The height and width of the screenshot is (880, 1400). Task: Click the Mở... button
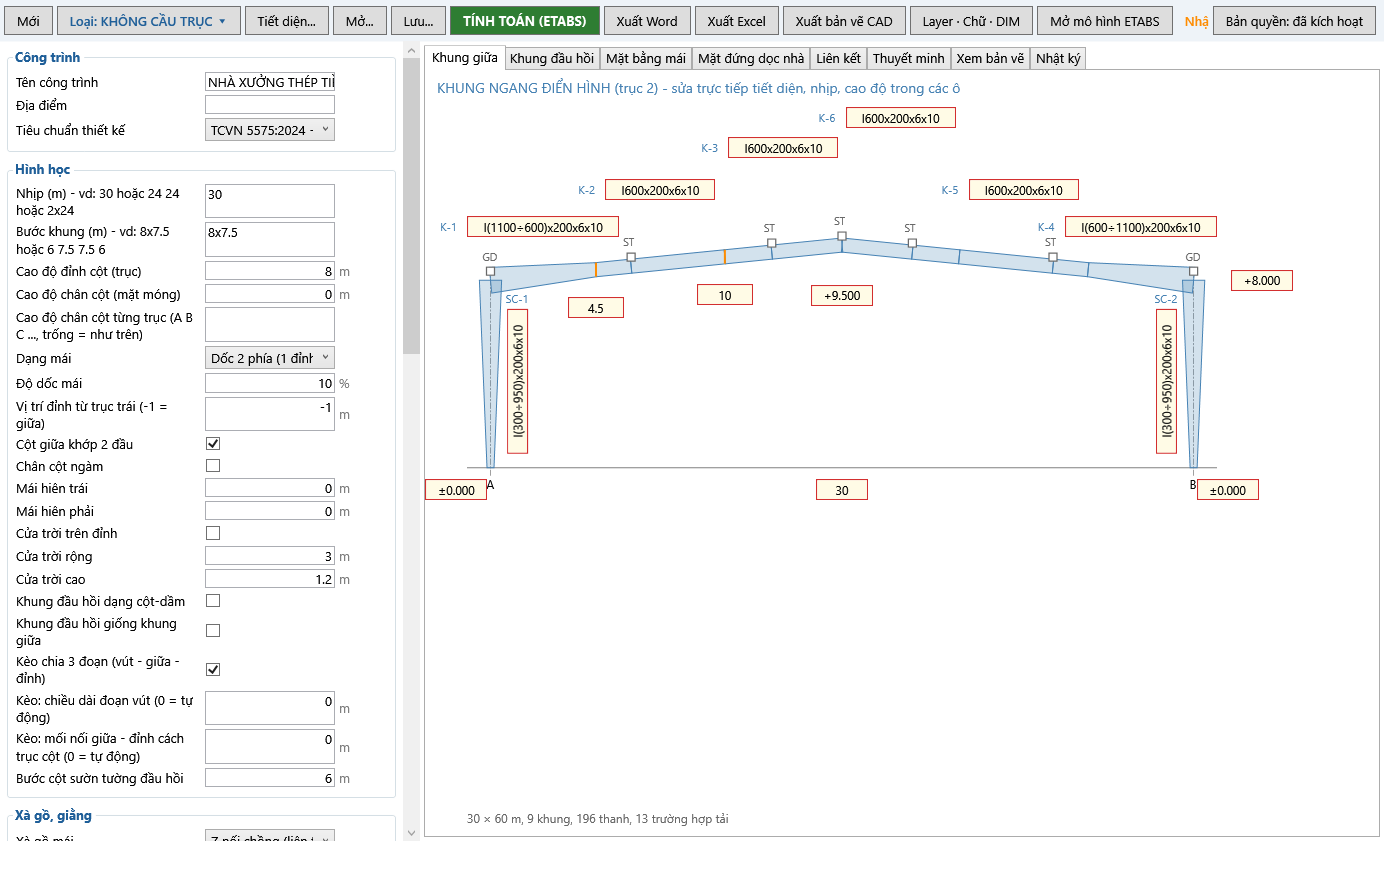pyautogui.click(x=360, y=21)
